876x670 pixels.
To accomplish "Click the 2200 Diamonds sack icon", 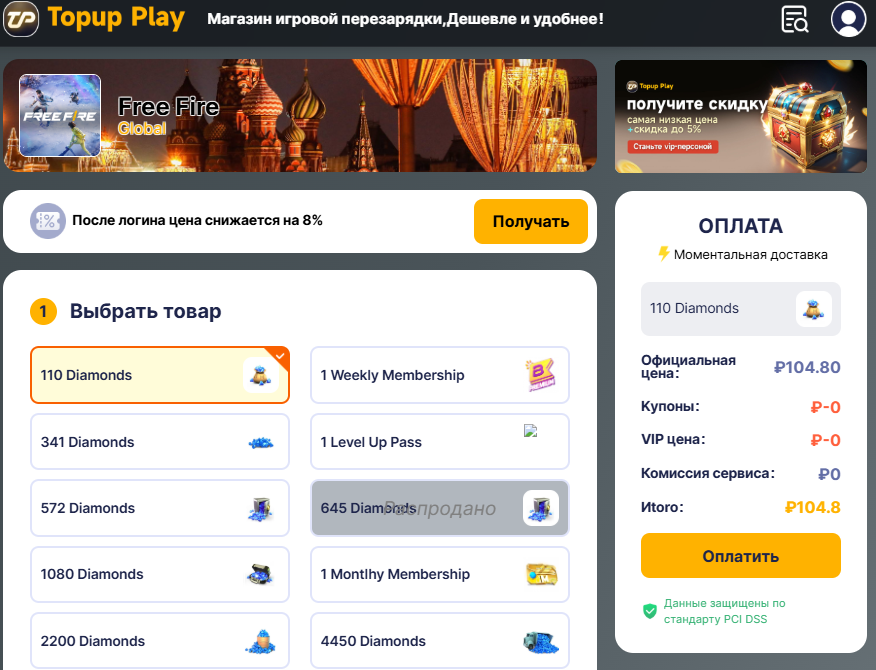I will click(260, 642).
